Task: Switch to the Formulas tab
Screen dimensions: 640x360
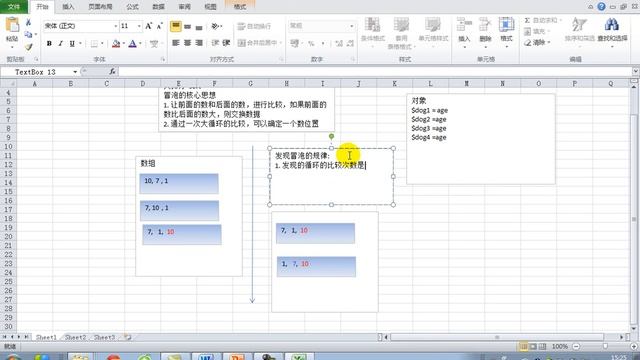Action: point(132,7)
